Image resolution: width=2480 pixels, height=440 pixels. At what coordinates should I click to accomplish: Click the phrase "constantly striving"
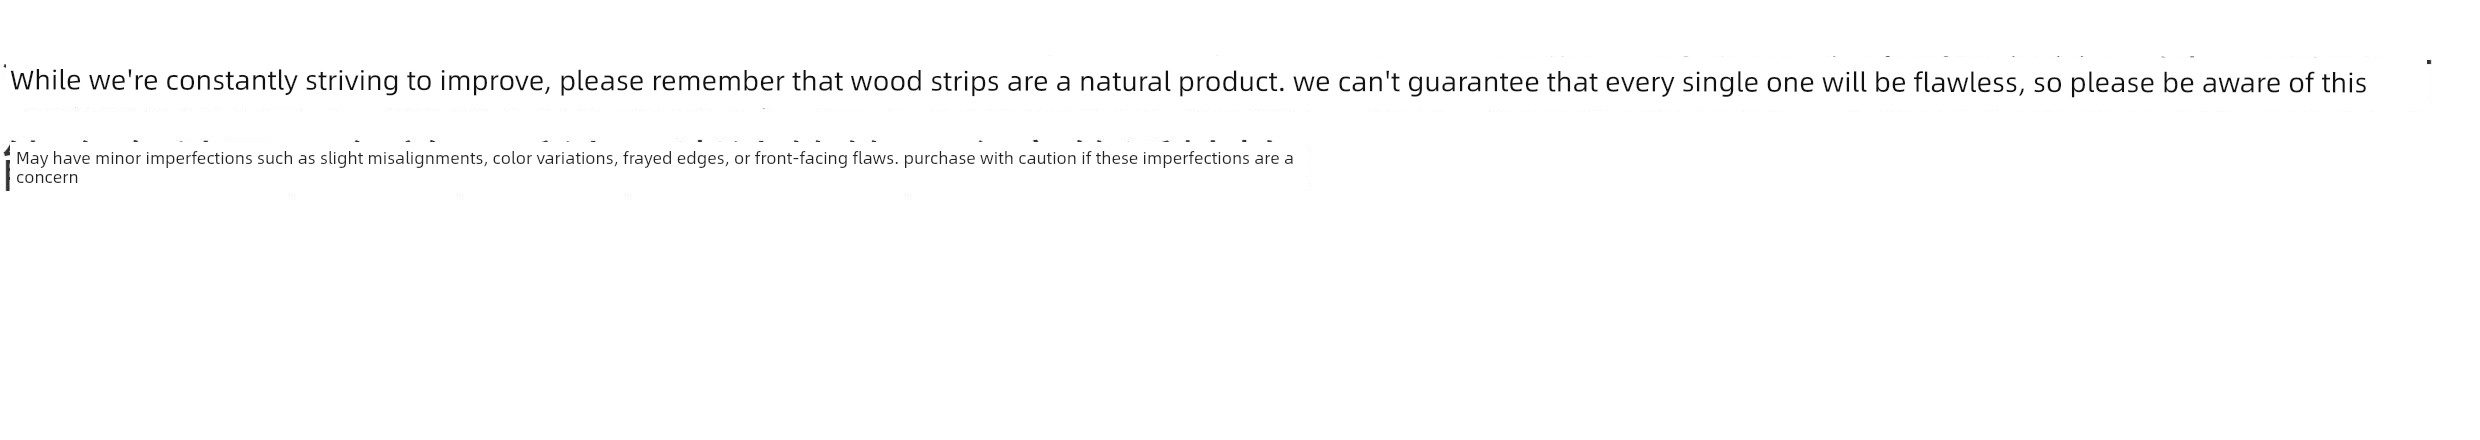282,82
